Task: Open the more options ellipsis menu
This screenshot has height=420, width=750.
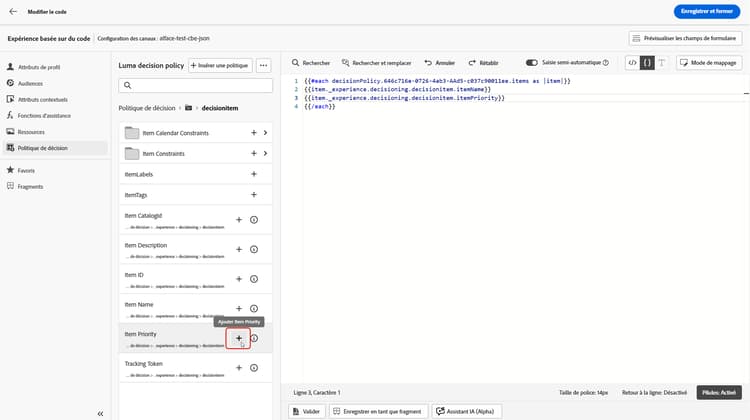Action: click(x=264, y=65)
